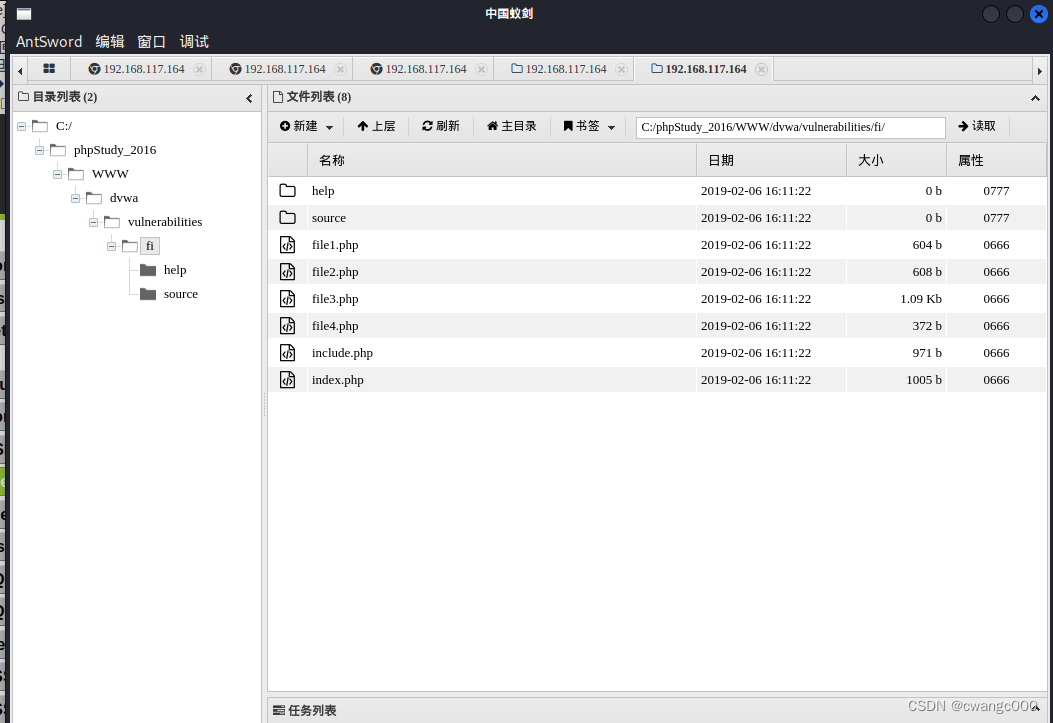Collapse the vulnerabilities tree node

tap(93, 222)
